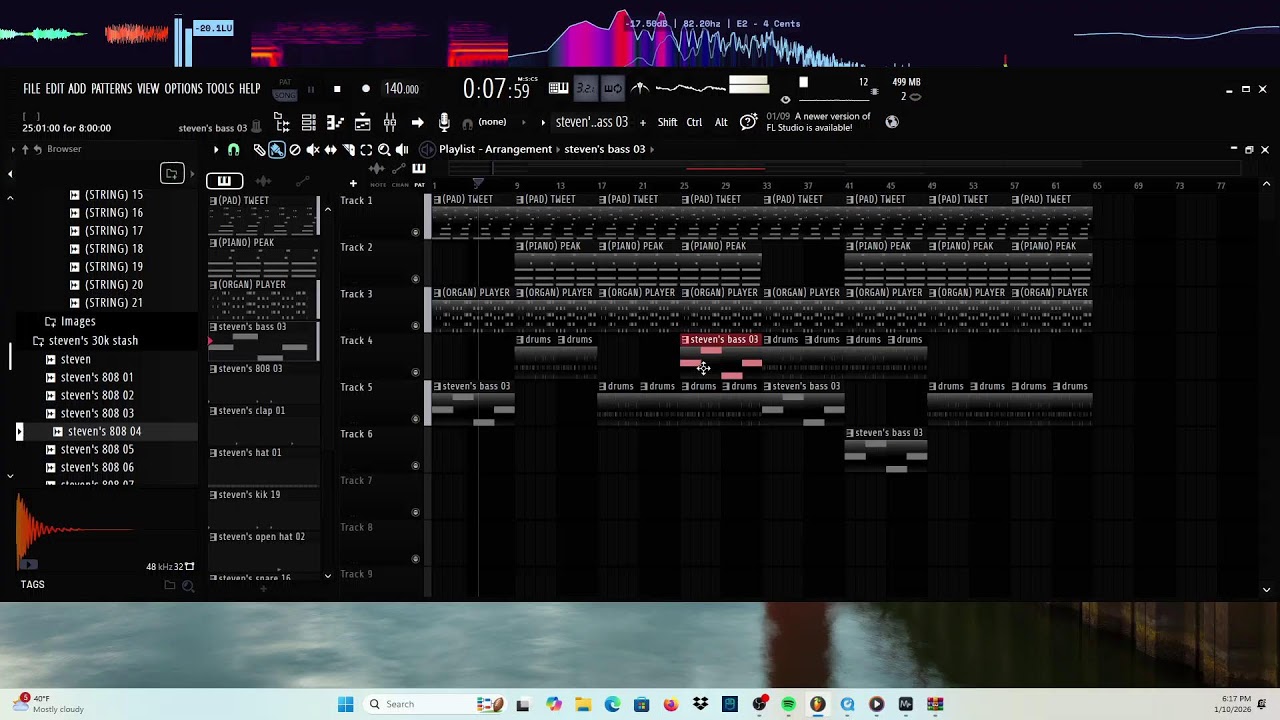Image resolution: width=1280 pixels, height=720 pixels.
Task: Toggle mute on Track 4
Action: tap(416, 372)
